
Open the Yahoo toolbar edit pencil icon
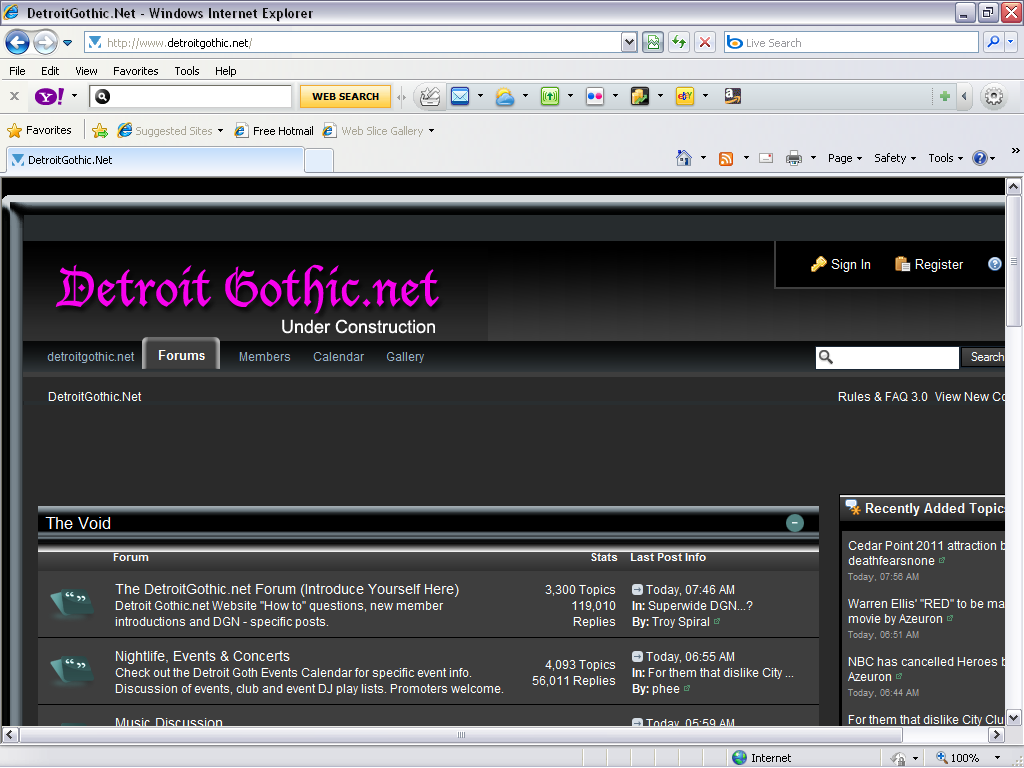[x=430, y=97]
